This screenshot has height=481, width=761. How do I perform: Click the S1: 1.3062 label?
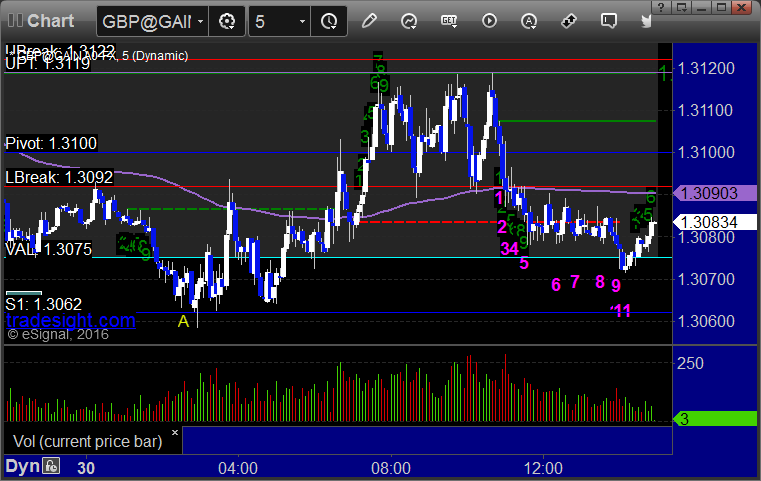[x=44, y=304]
